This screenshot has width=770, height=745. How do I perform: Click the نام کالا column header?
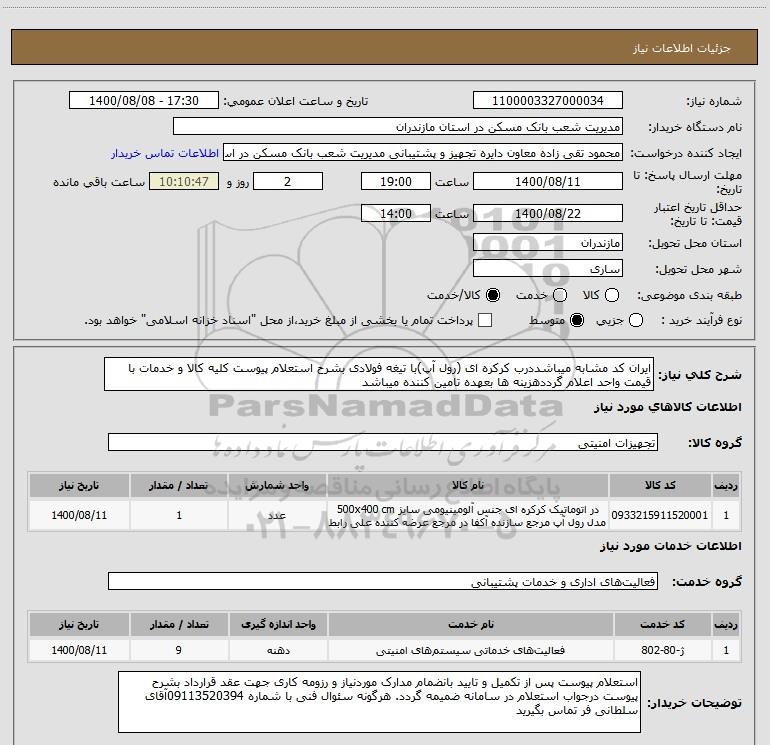click(x=468, y=485)
